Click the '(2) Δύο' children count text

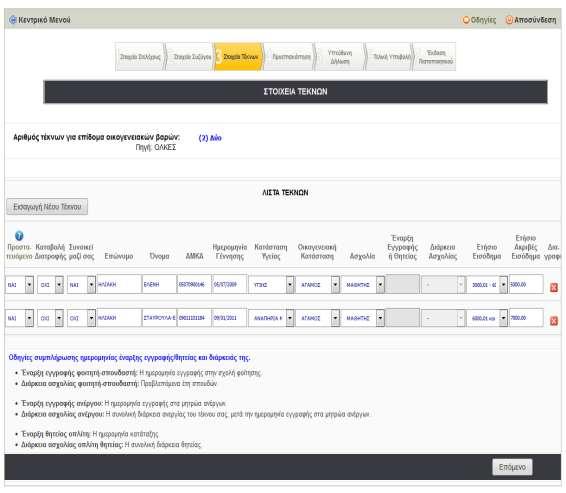210,138
